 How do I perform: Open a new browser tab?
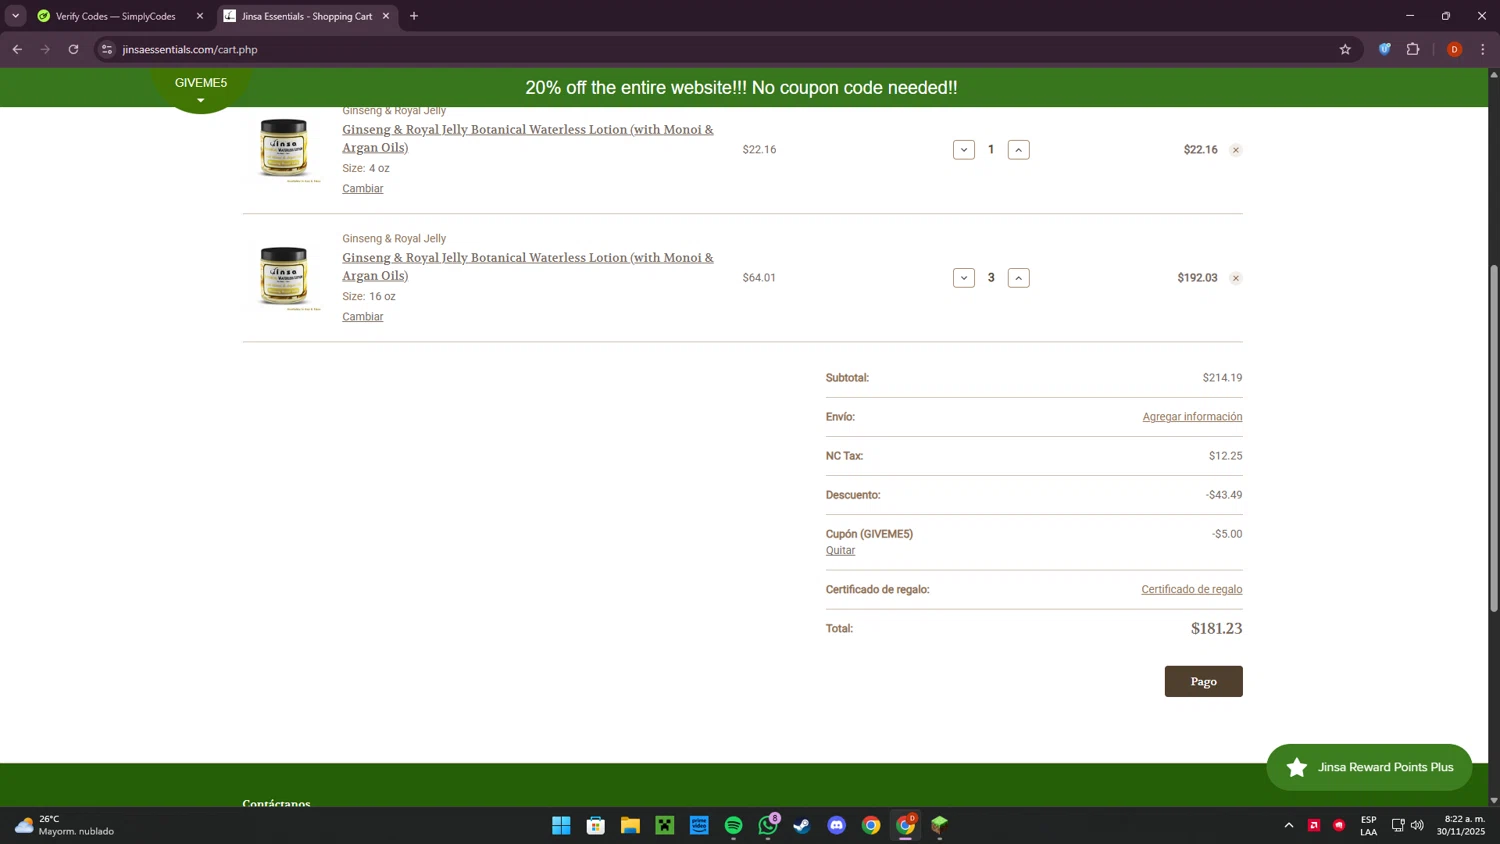414,16
